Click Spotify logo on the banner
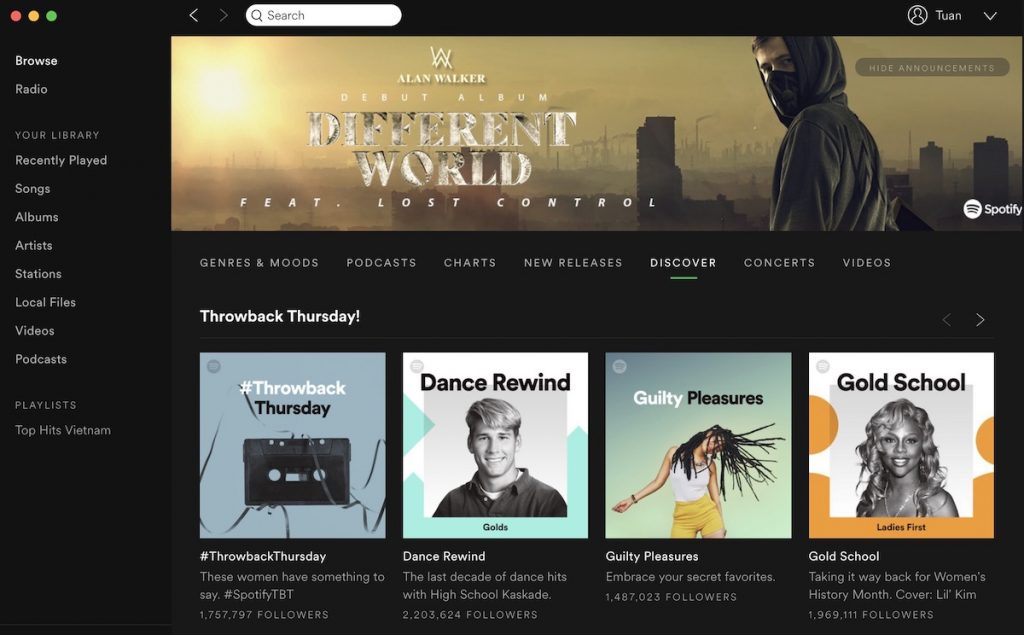Screen dimensions: 1024x635 tap(992, 209)
